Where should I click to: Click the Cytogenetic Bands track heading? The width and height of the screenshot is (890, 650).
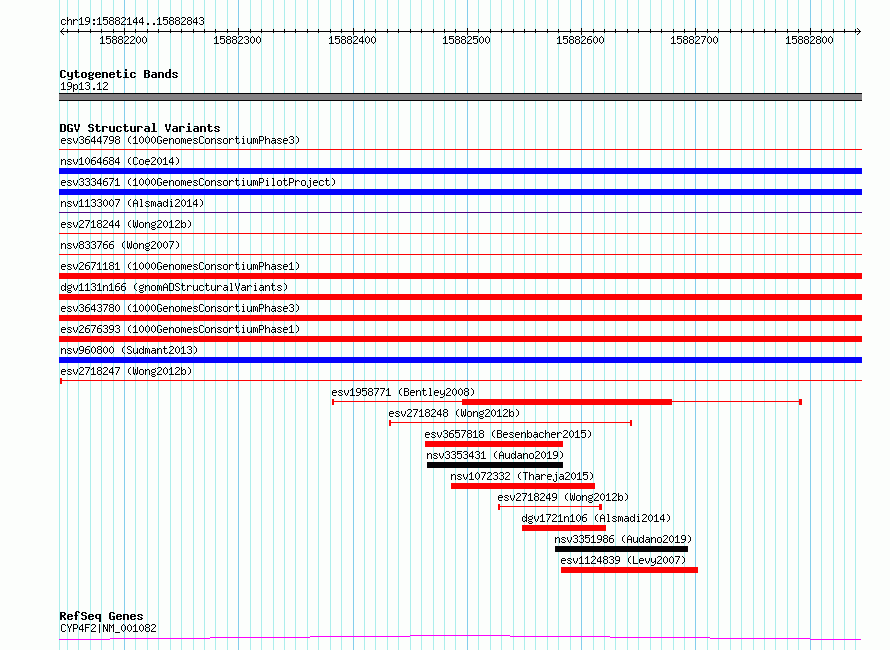point(119,74)
